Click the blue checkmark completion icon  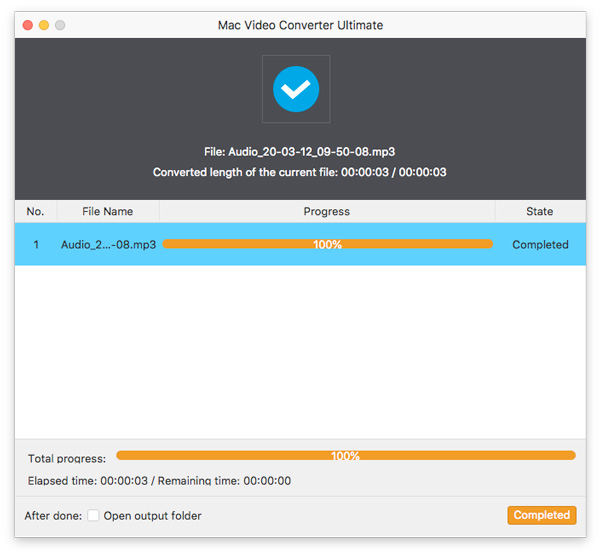coord(296,89)
